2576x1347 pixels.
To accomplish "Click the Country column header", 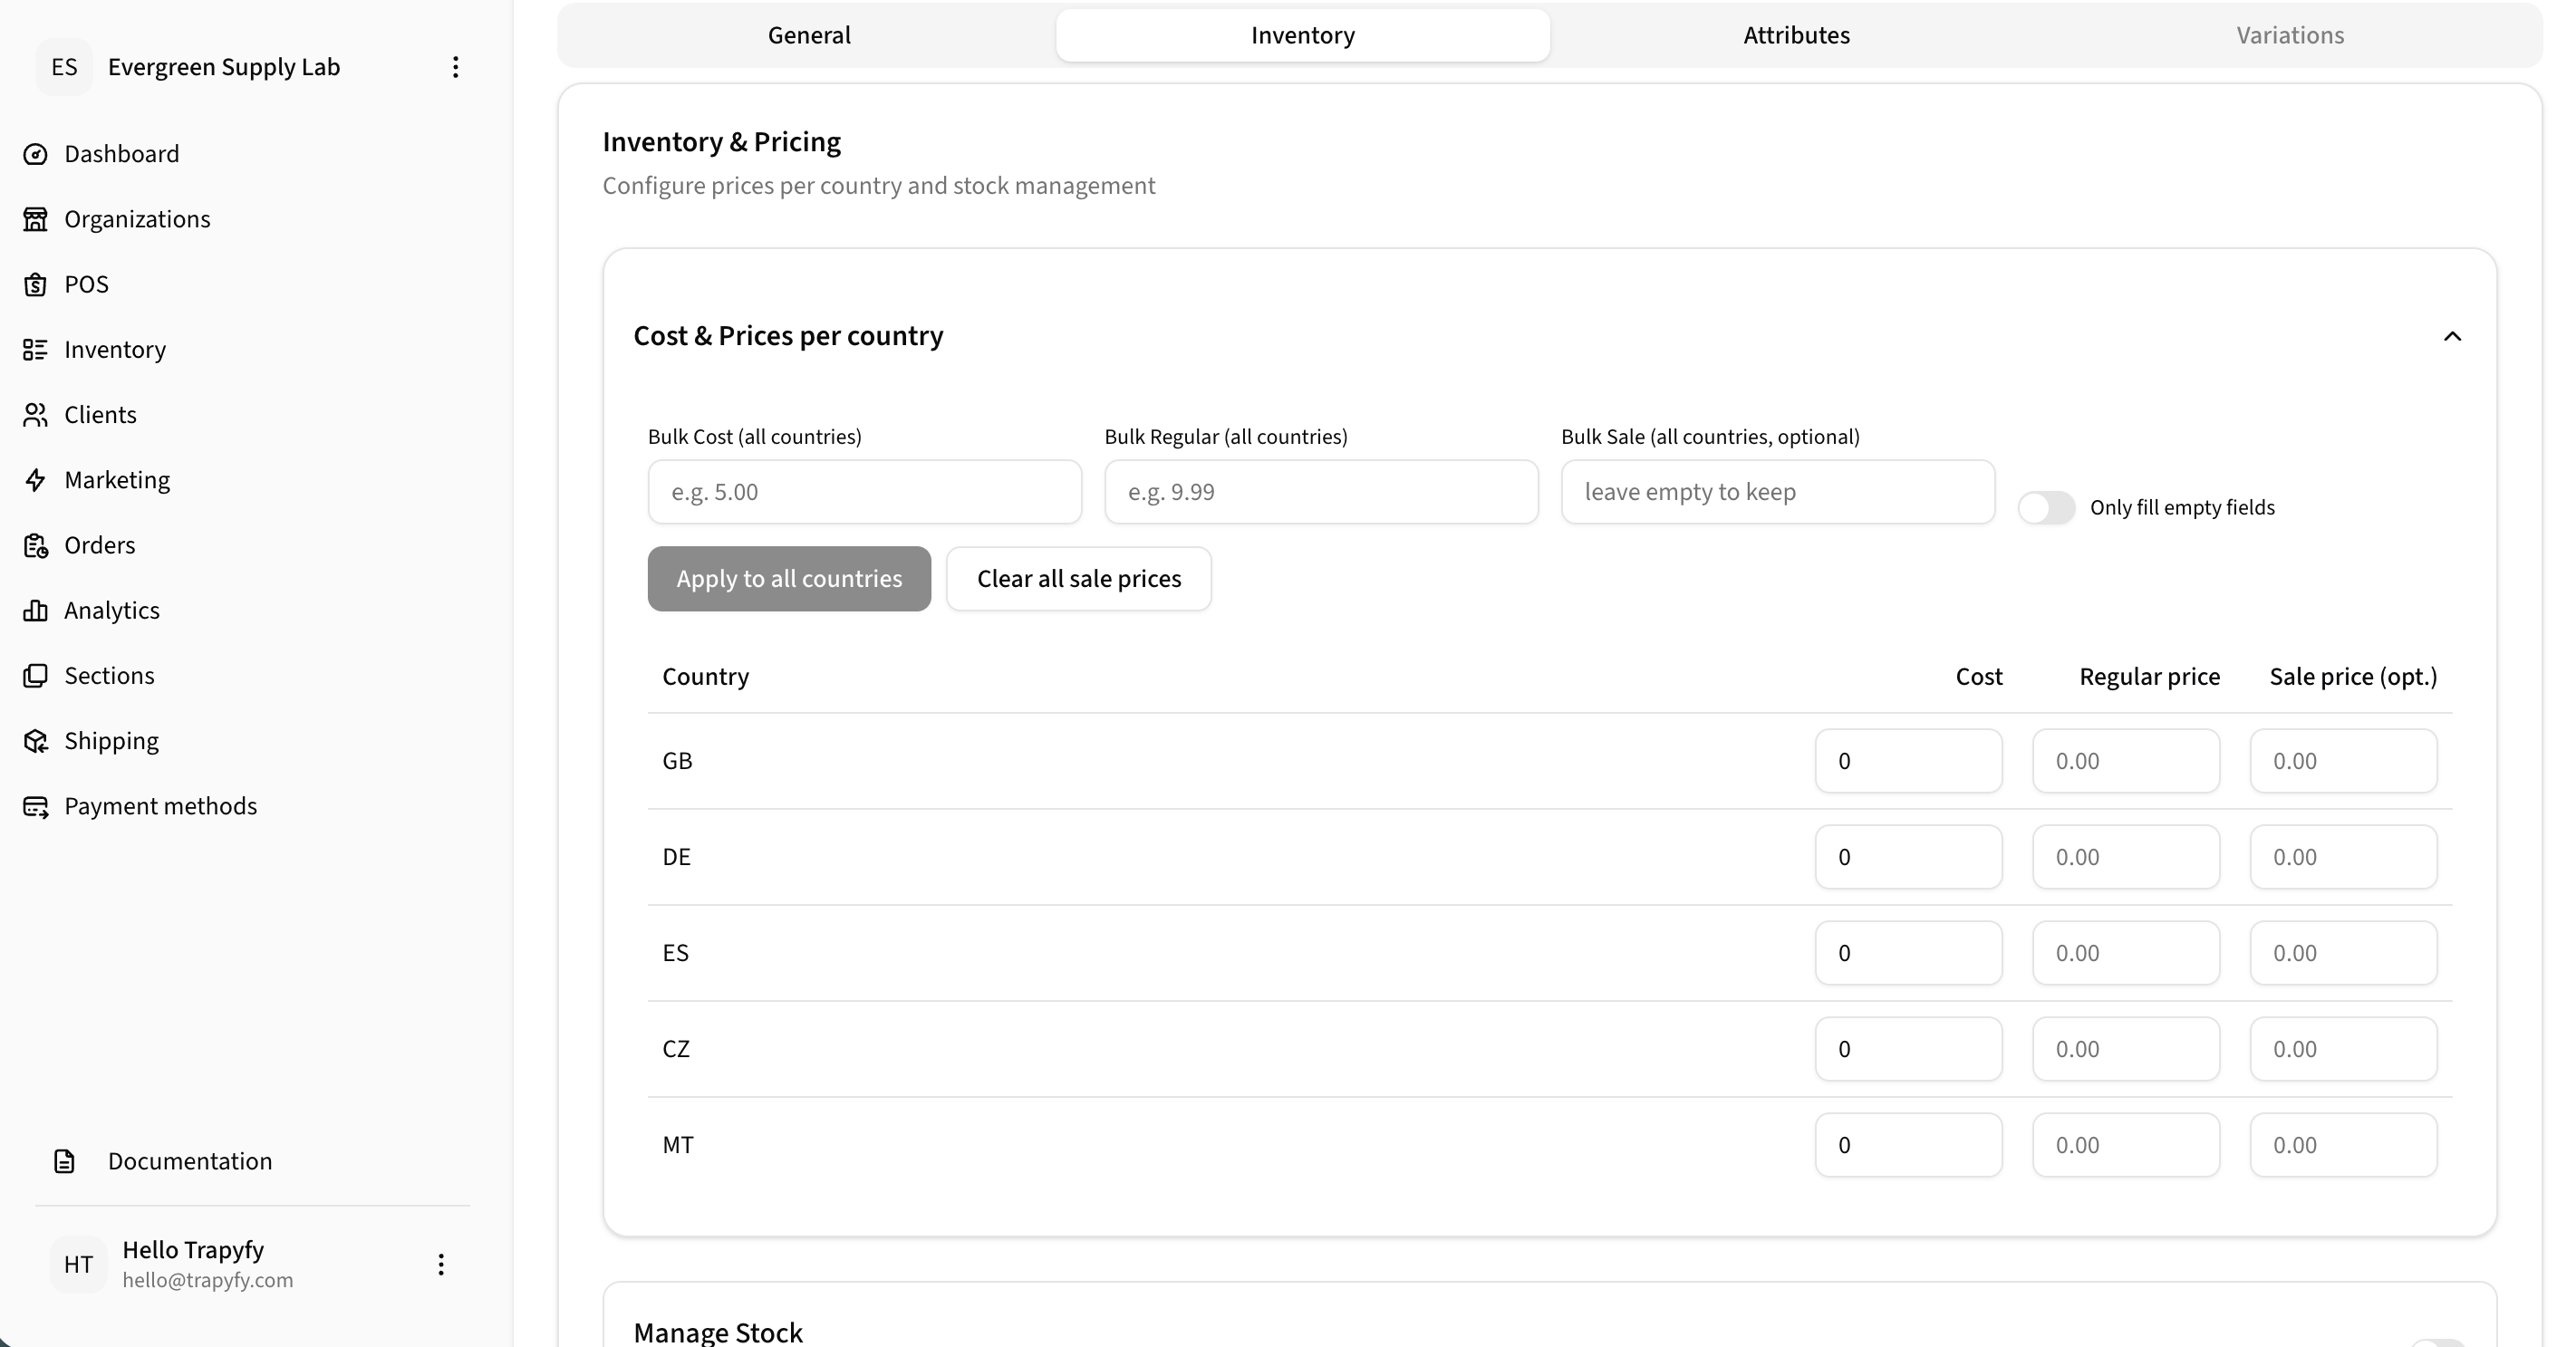I will [x=706, y=677].
